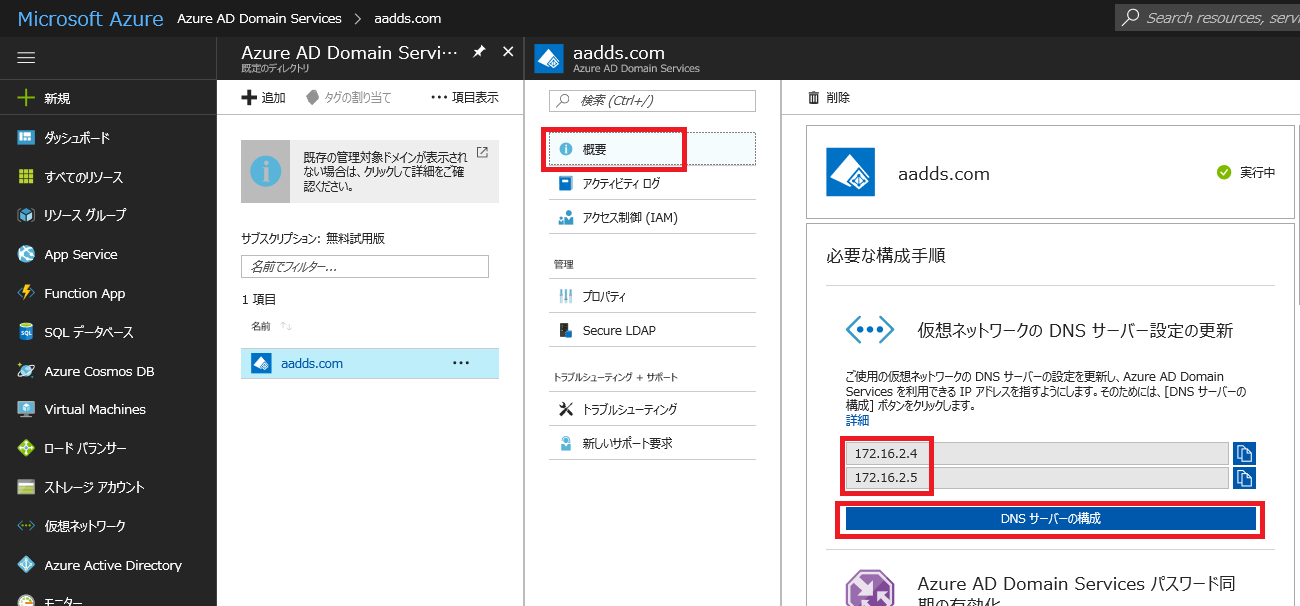Copy IP address 172.16.2.4
This screenshot has height=606, width=1300.
coord(1244,453)
